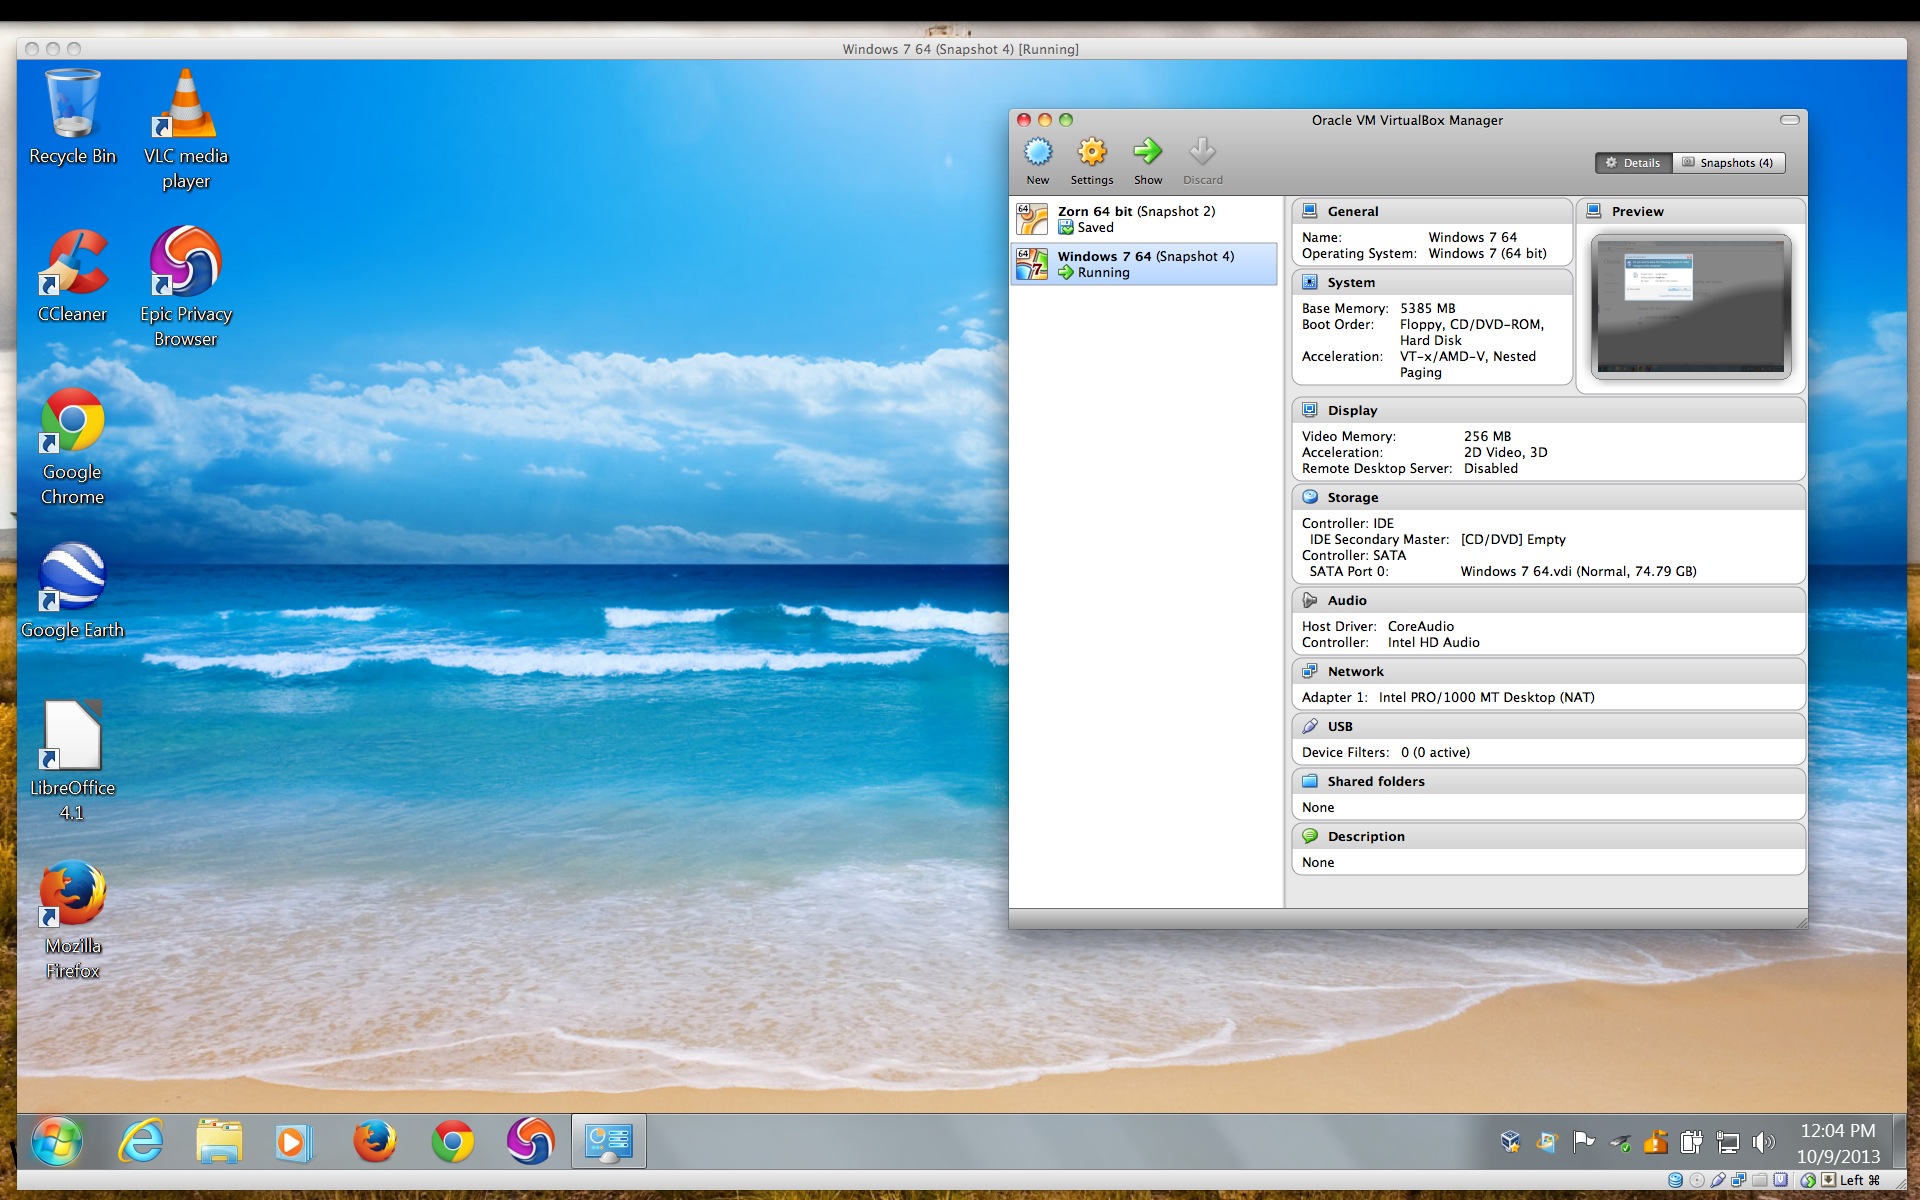Screen dimensions: 1920x1200
Task: Click the Shared folders section header
Action: pos(1375,781)
